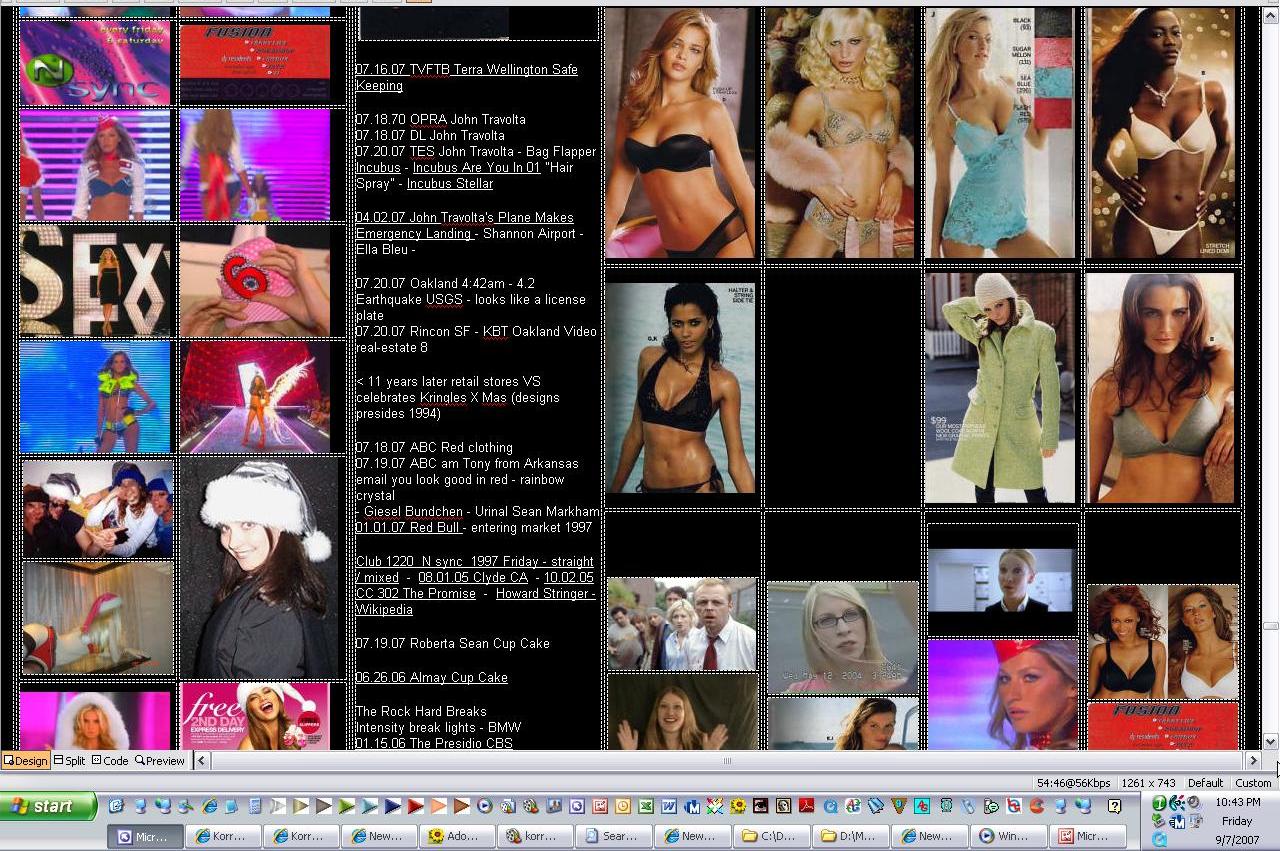Image resolution: width=1280 pixels, height=851 pixels.
Task: Launch Windows Media Player from quick launch
Action: [x=484, y=806]
